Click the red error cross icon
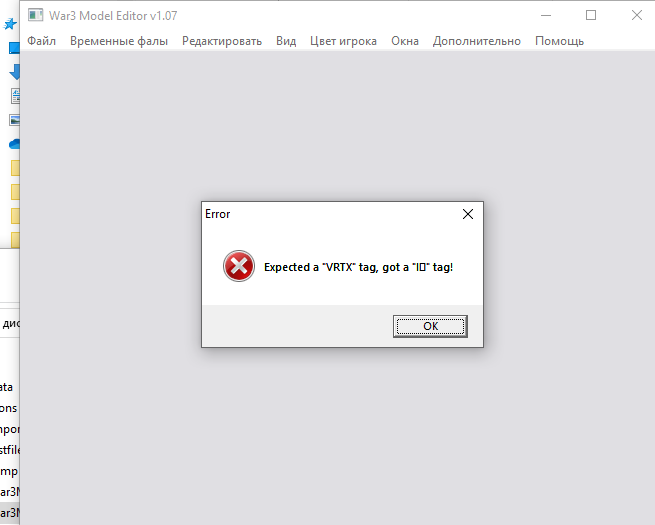The height and width of the screenshot is (525, 655). pyautogui.click(x=239, y=266)
